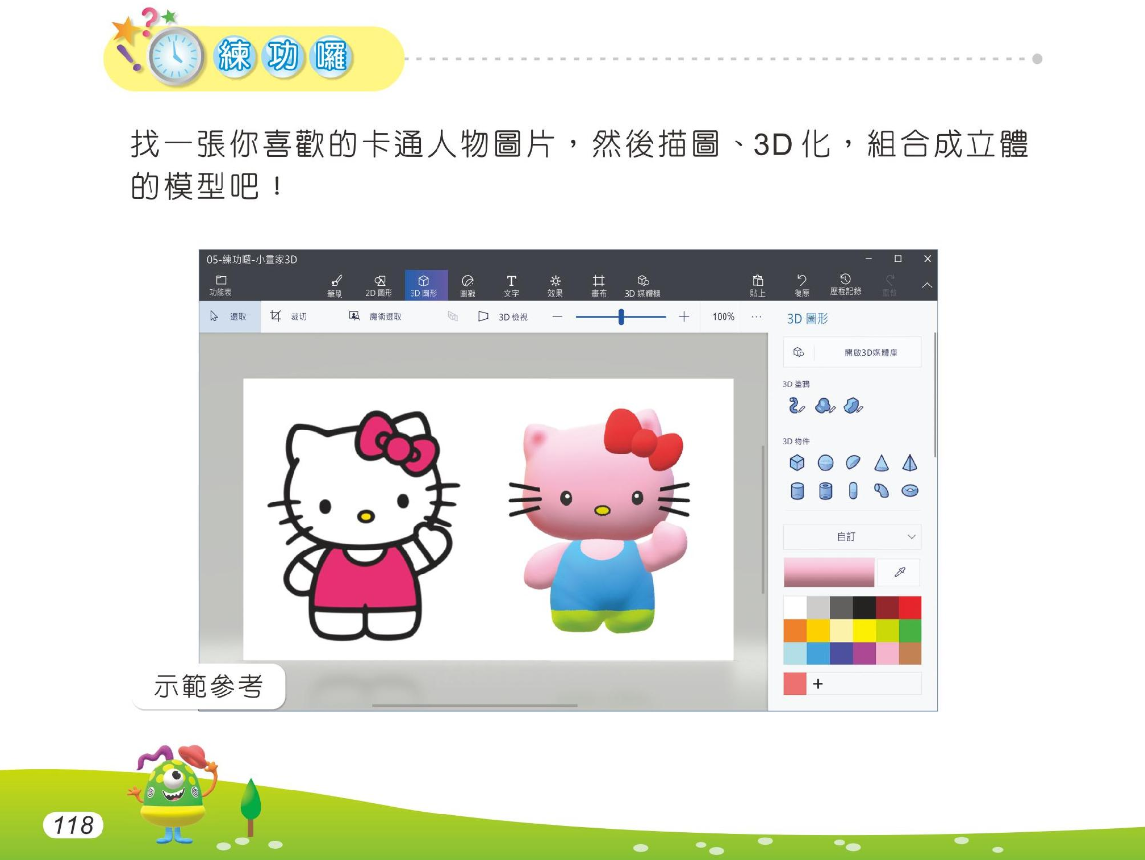Insert the 3D pyramid object
Image resolution: width=1145 pixels, height=860 pixels.
[x=910, y=463]
